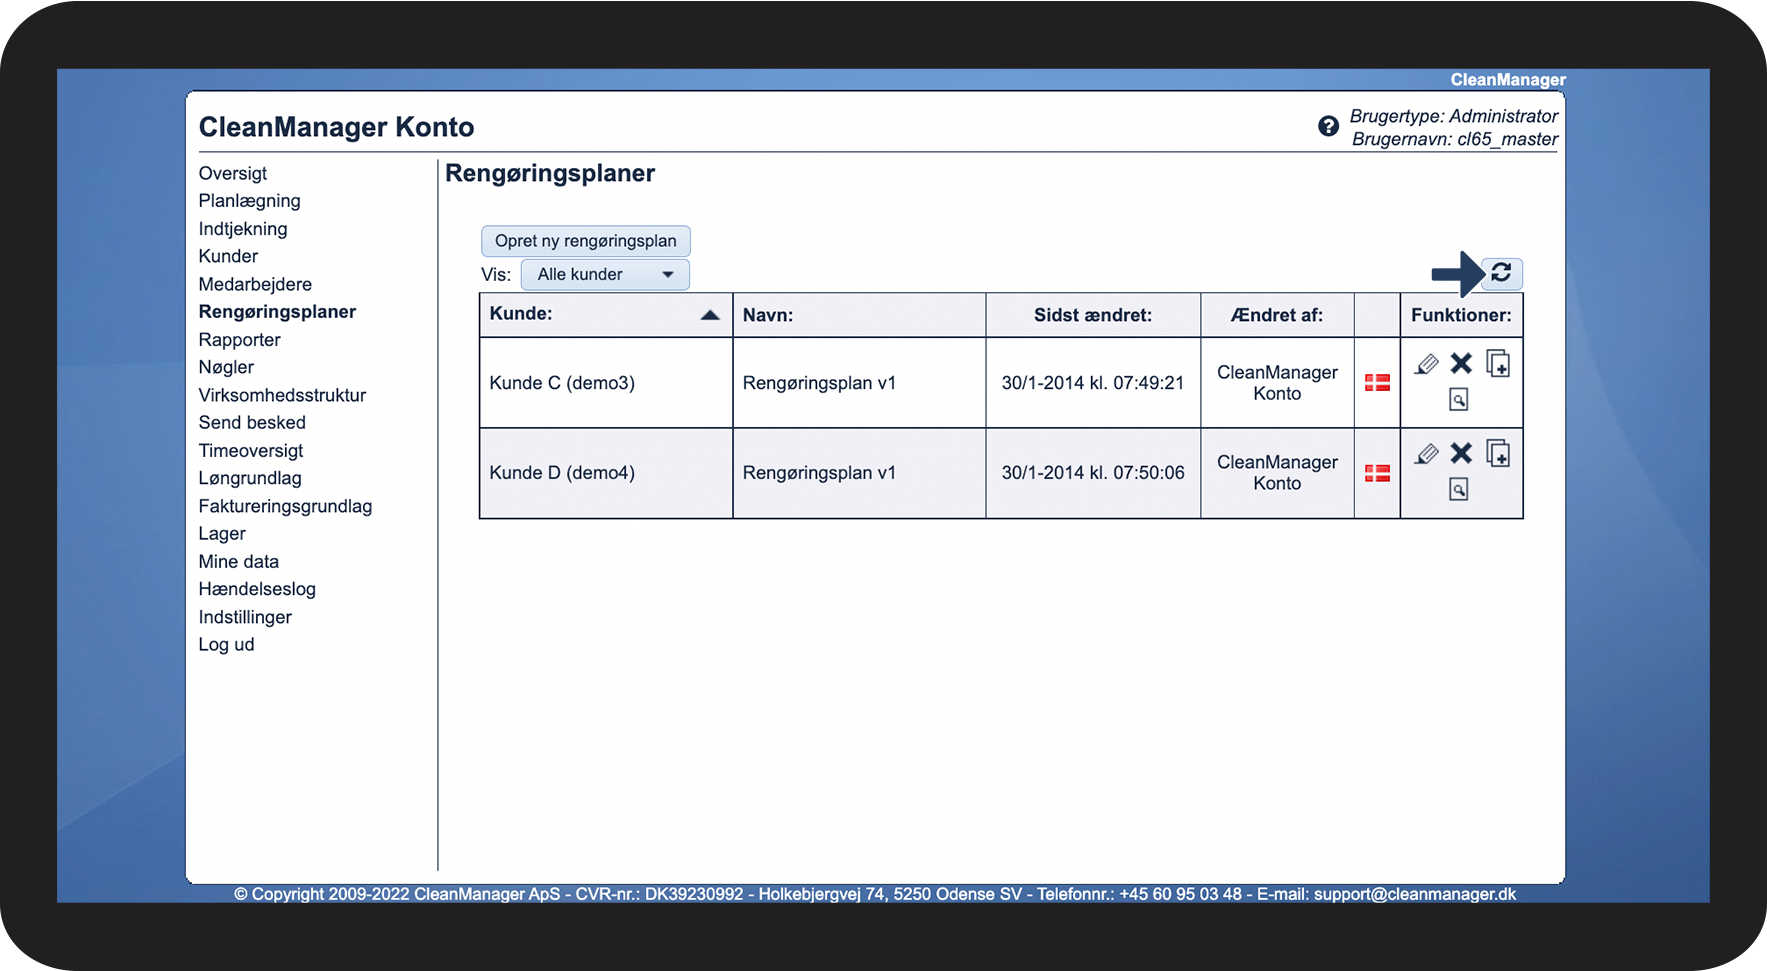Click Log ud to sign out

pyautogui.click(x=226, y=645)
